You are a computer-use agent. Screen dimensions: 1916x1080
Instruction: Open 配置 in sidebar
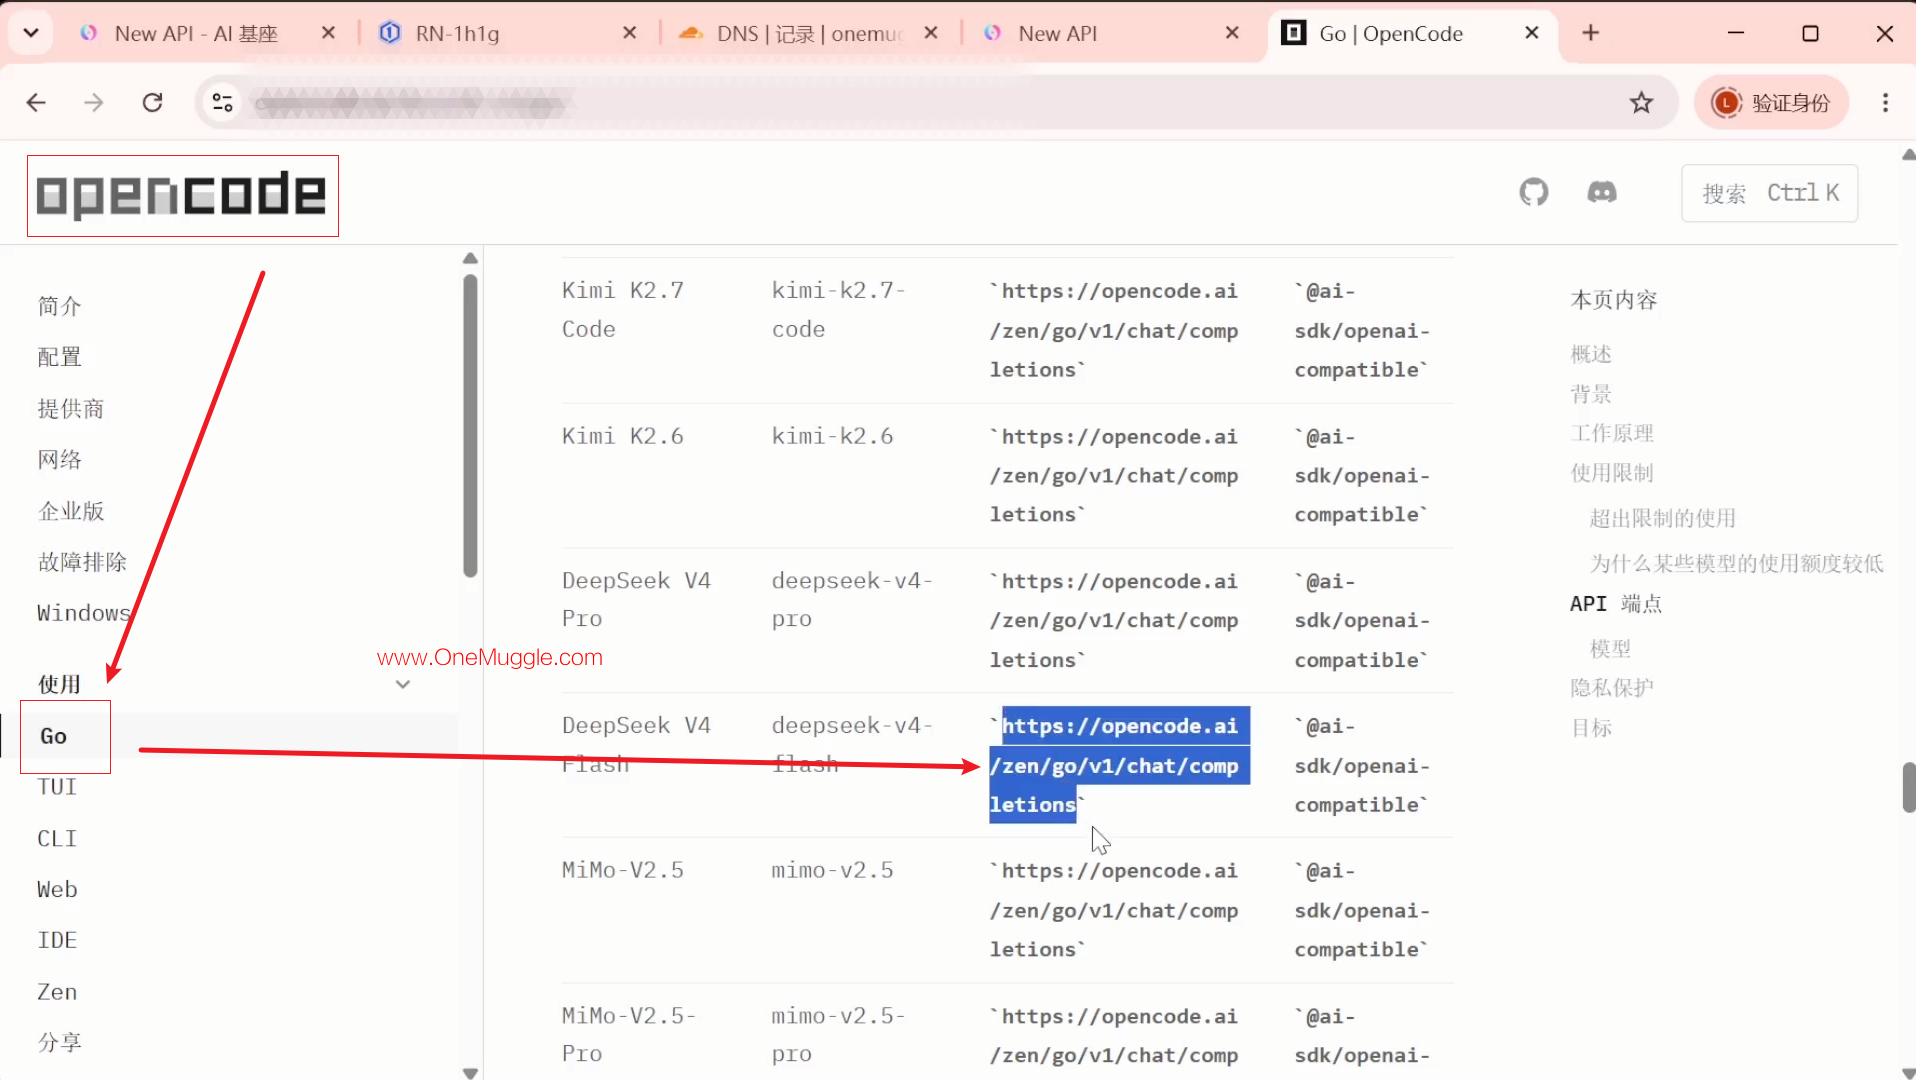tap(59, 357)
